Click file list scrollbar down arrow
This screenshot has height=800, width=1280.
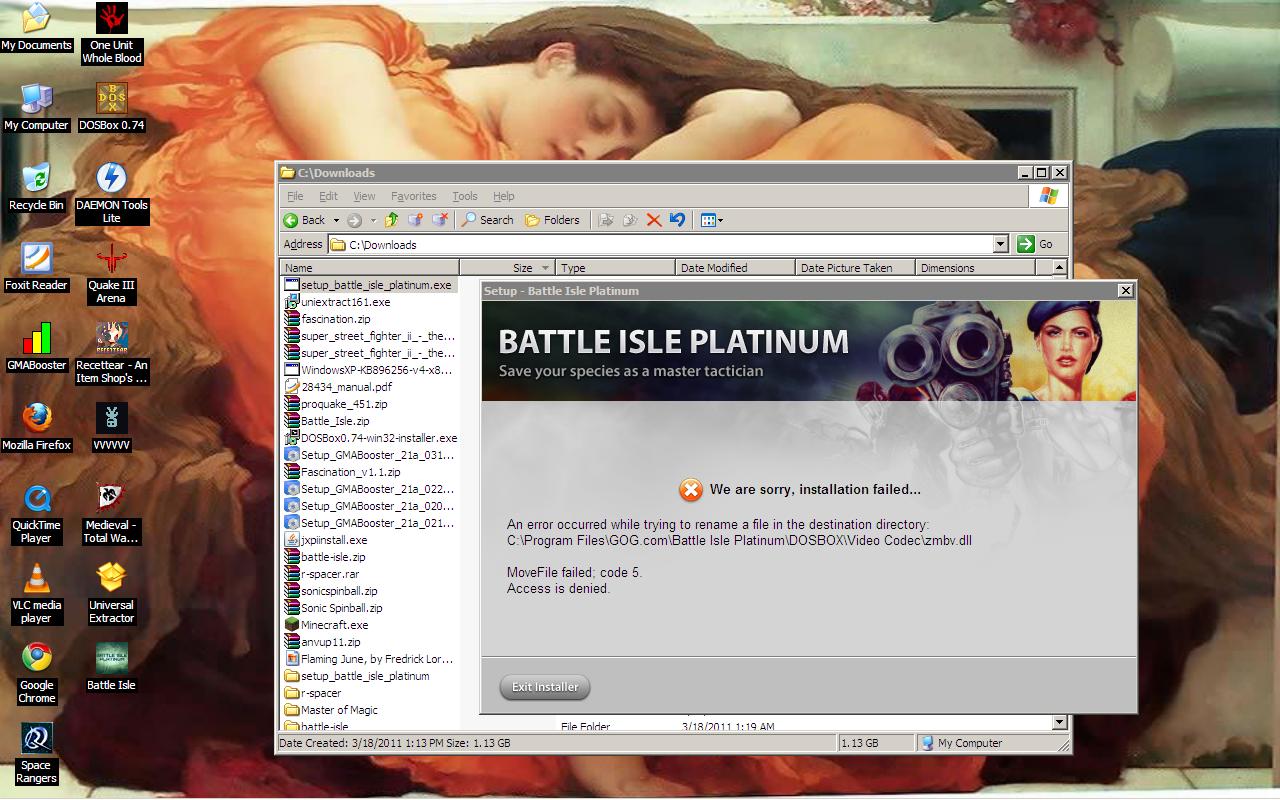click(x=1059, y=722)
